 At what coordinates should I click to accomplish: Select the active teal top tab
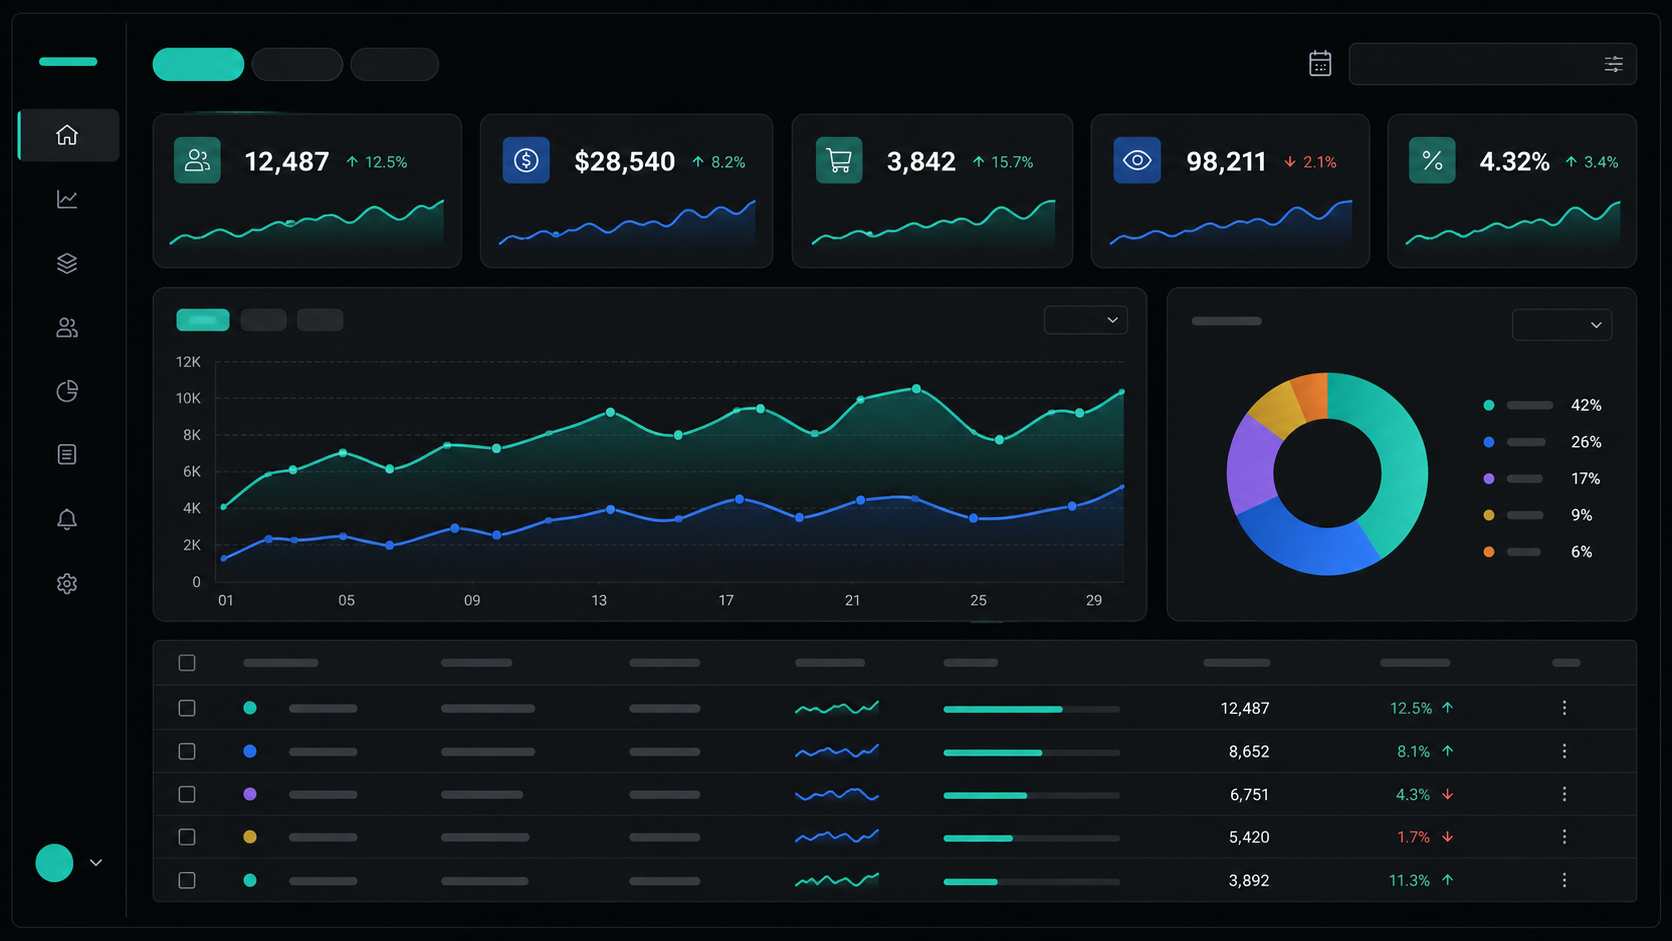click(x=198, y=64)
